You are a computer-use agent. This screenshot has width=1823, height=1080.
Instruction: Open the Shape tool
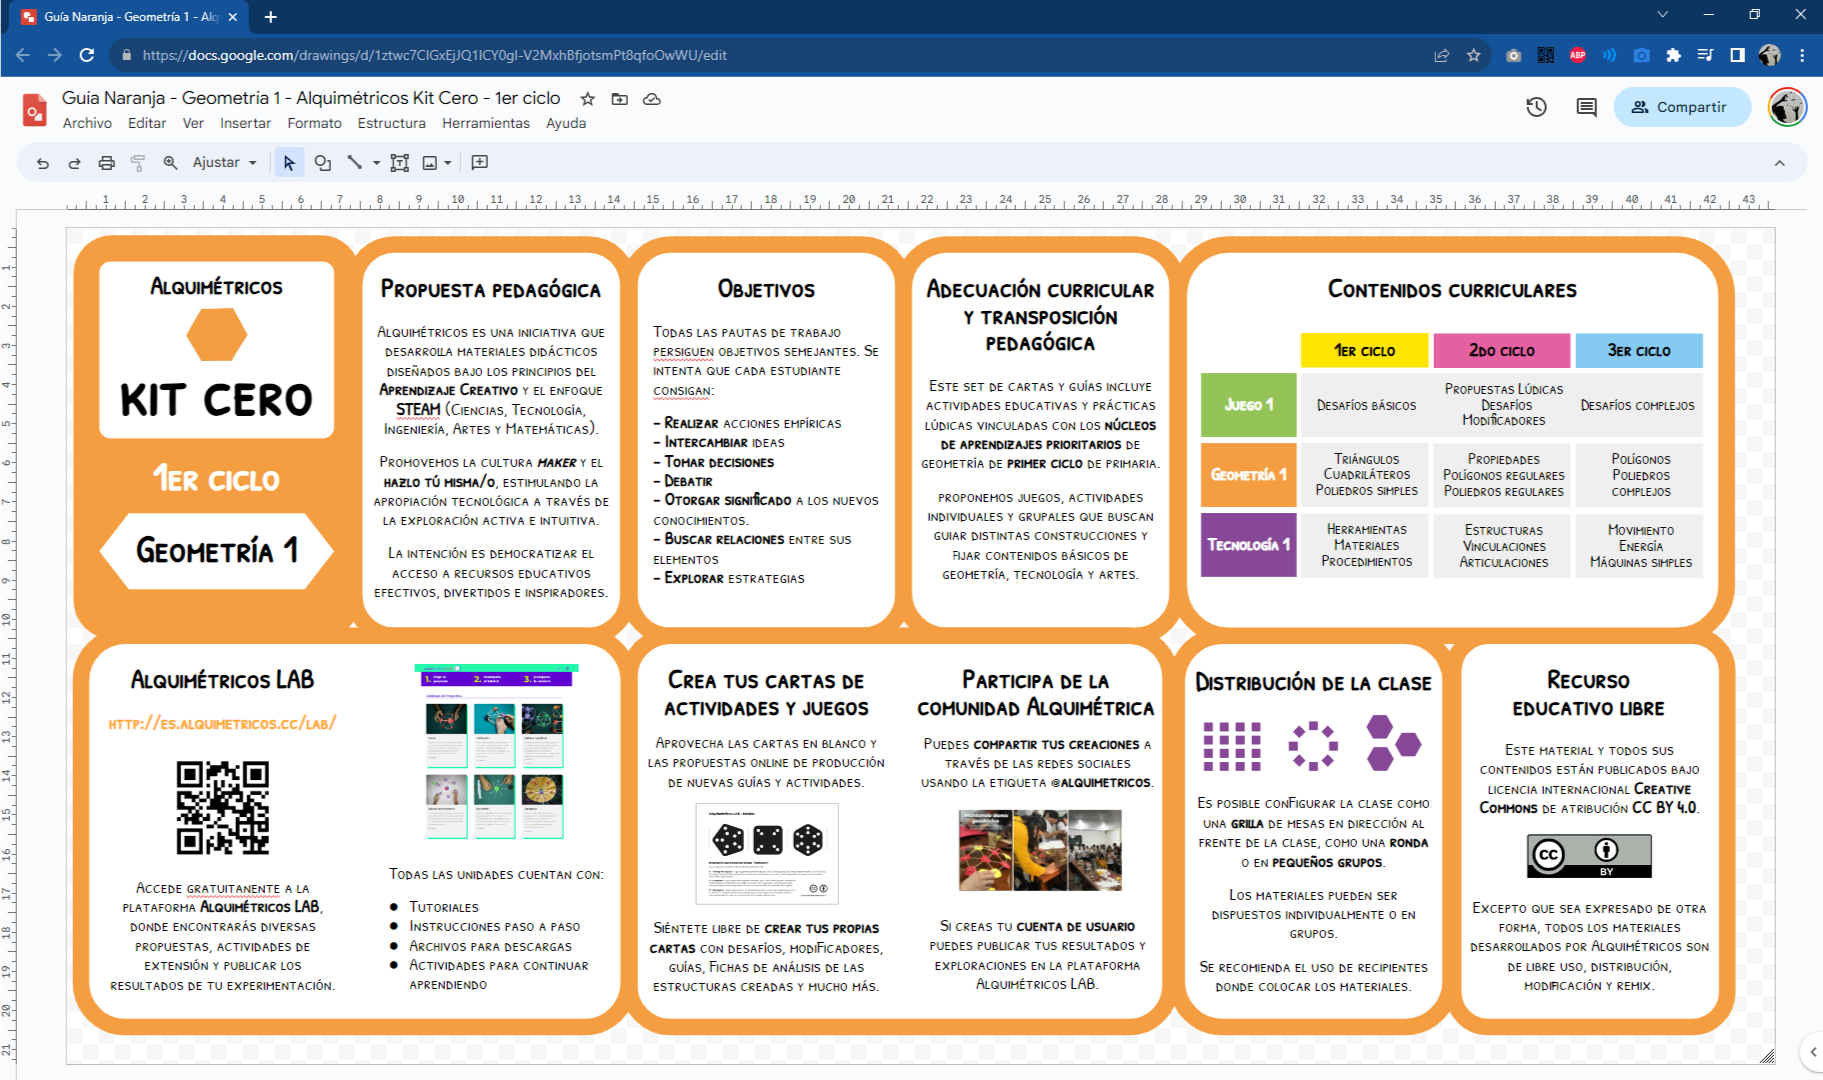coord(322,163)
